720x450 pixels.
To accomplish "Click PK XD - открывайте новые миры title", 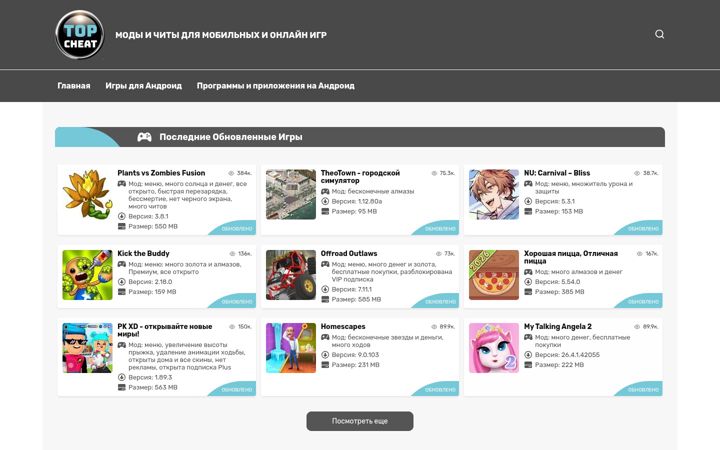I will tap(164, 330).
